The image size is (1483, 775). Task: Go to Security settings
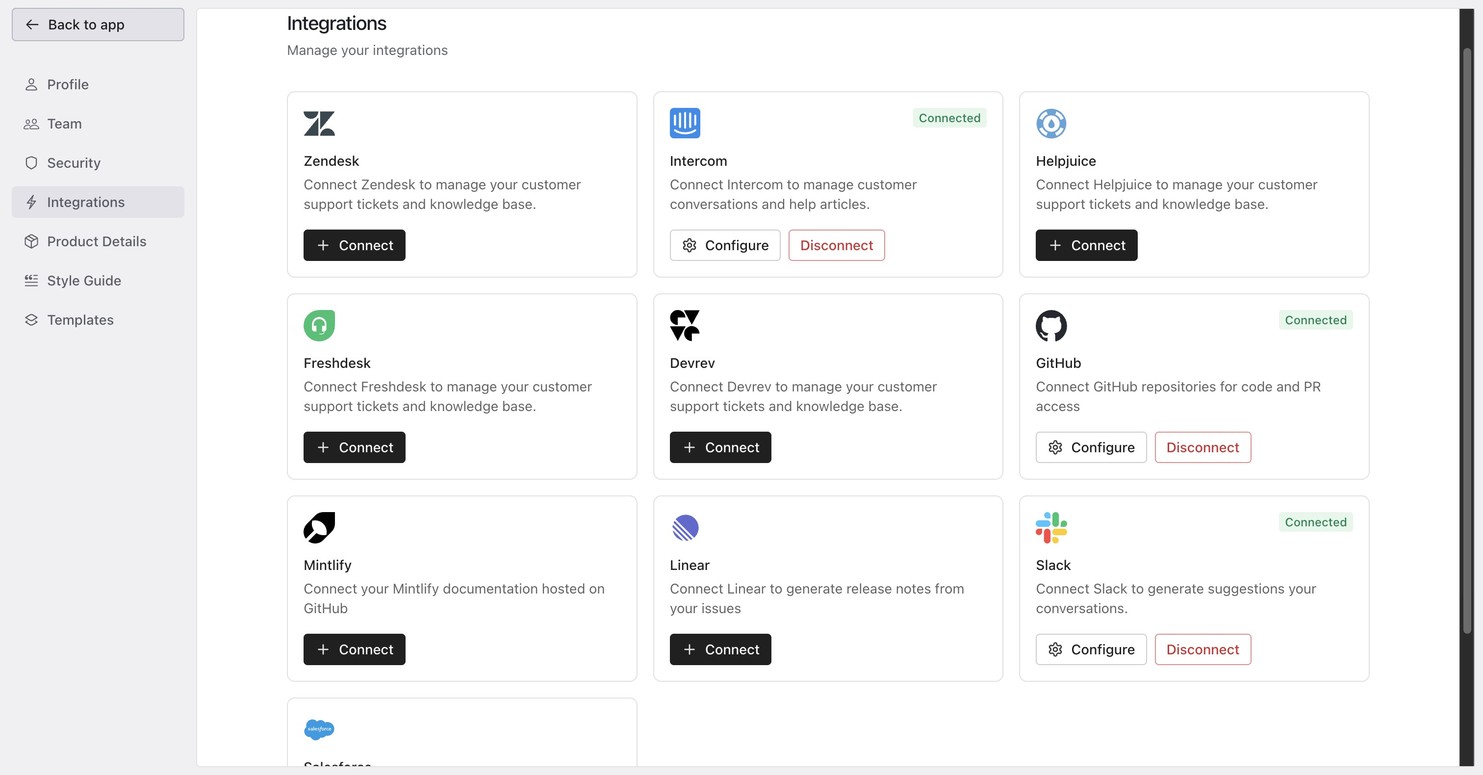coord(98,163)
